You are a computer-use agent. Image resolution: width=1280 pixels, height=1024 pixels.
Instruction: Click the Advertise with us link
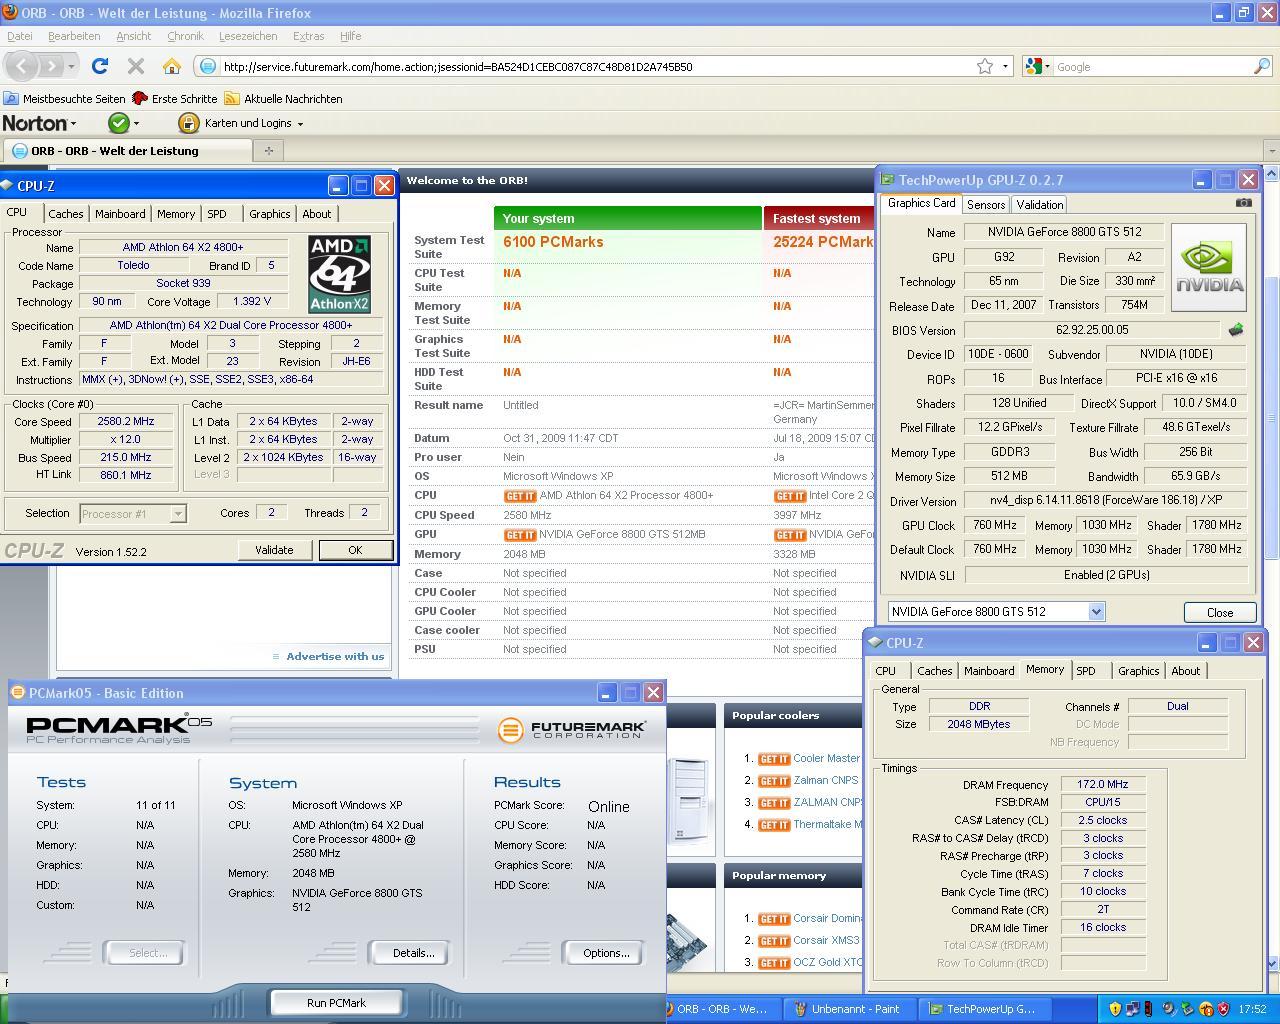(x=335, y=656)
